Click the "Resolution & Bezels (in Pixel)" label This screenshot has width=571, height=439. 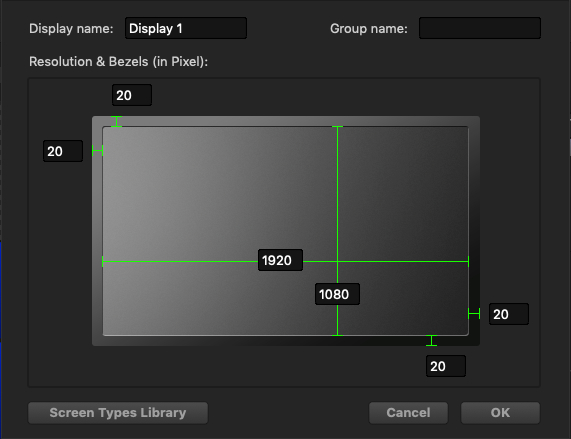pos(118,62)
